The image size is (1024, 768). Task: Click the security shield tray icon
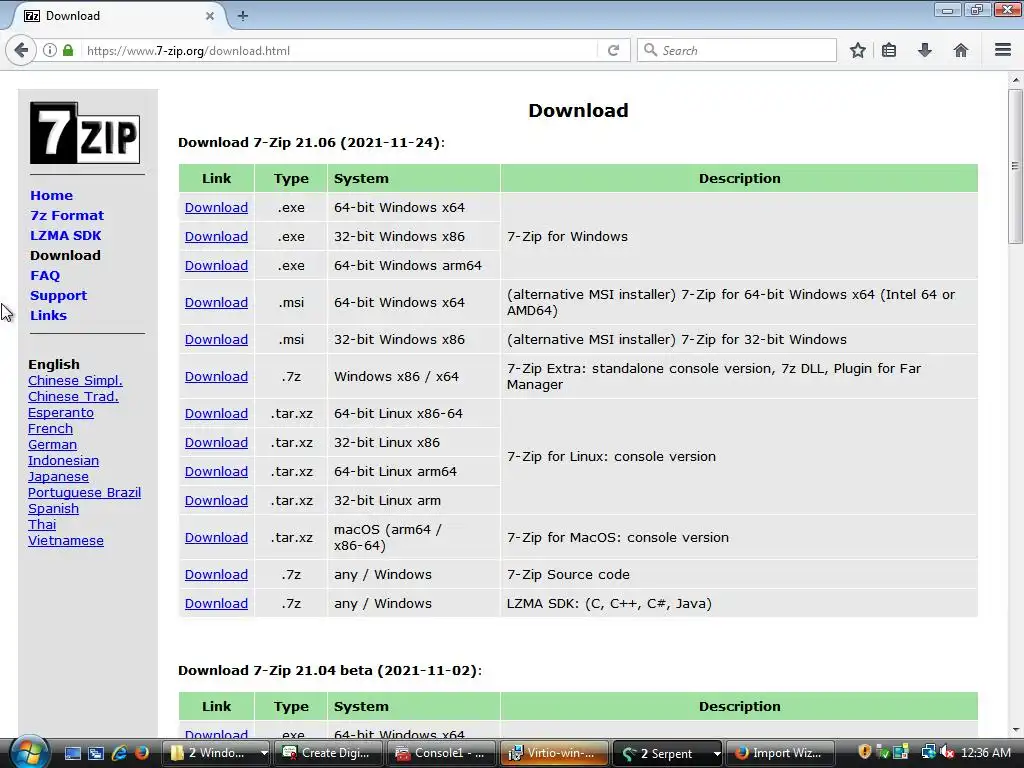864,752
